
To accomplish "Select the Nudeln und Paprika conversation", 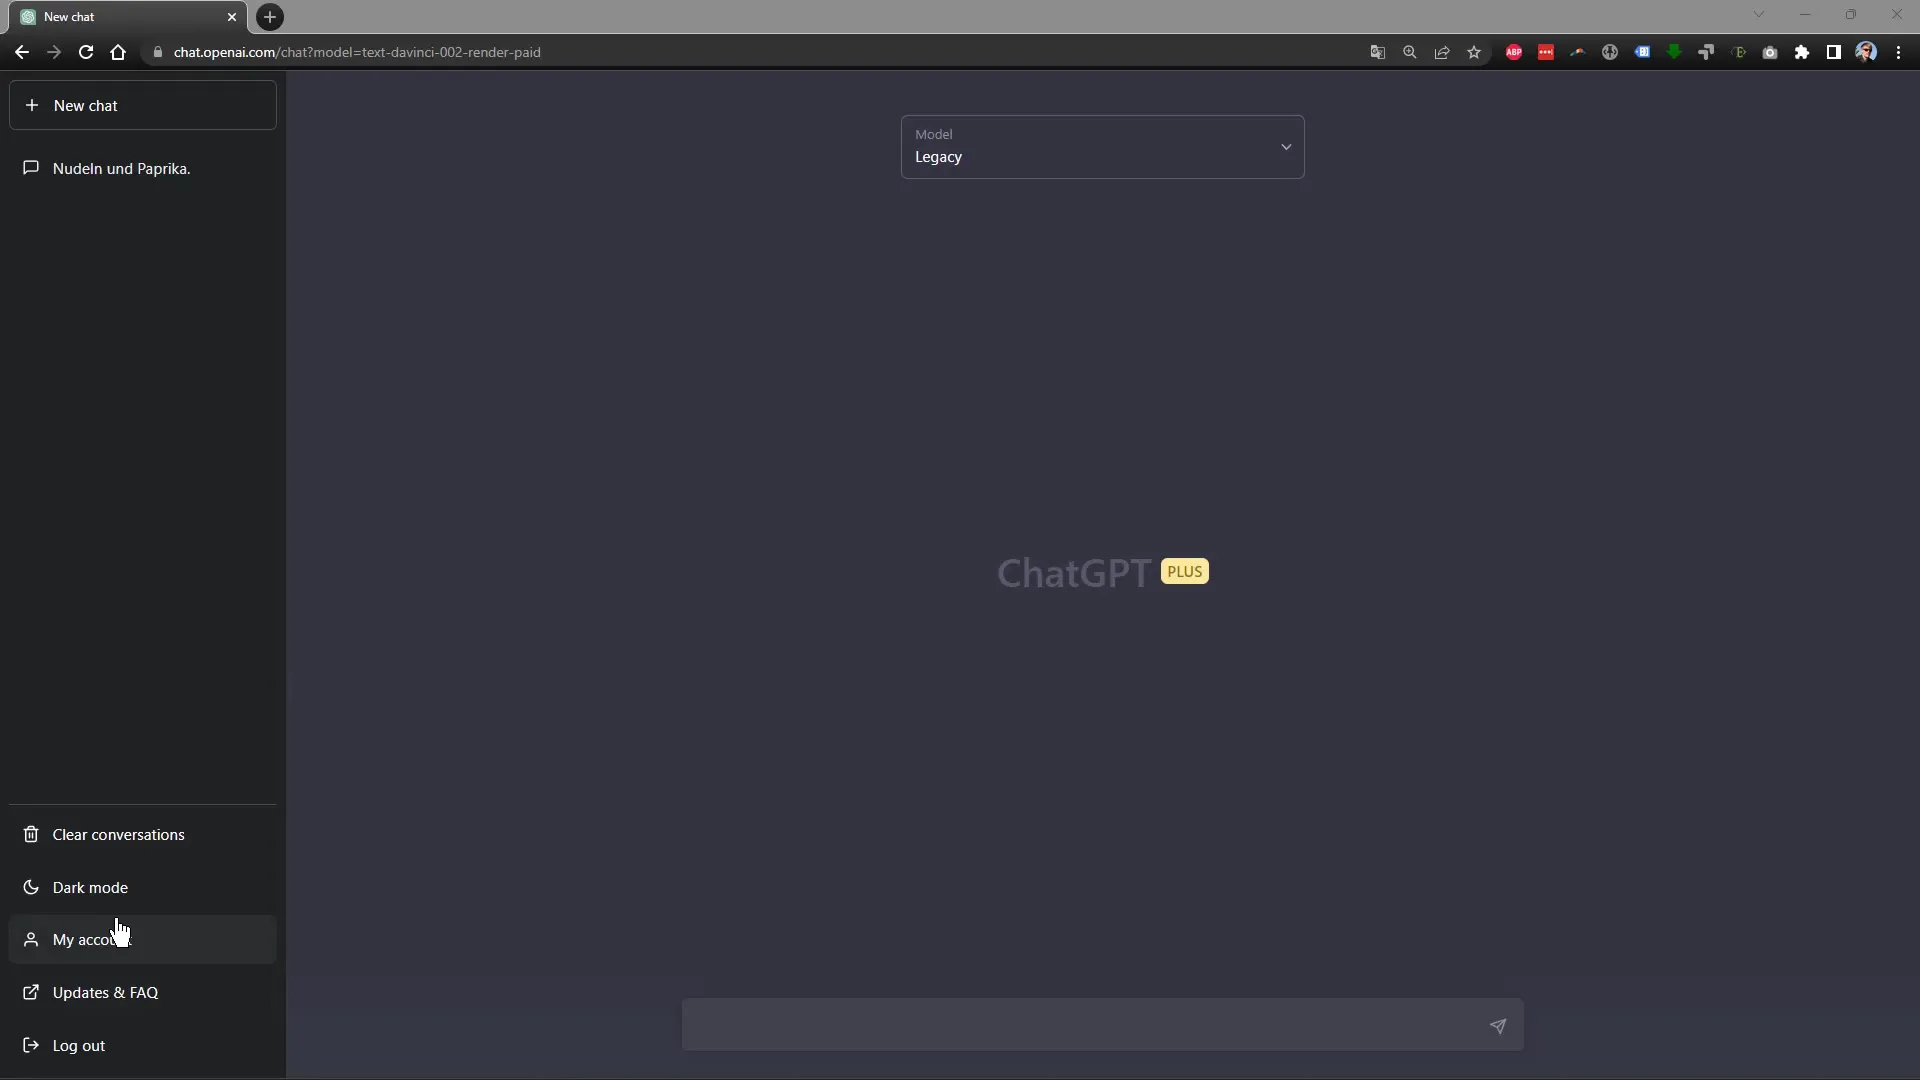I will pyautogui.click(x=121, y=167).
